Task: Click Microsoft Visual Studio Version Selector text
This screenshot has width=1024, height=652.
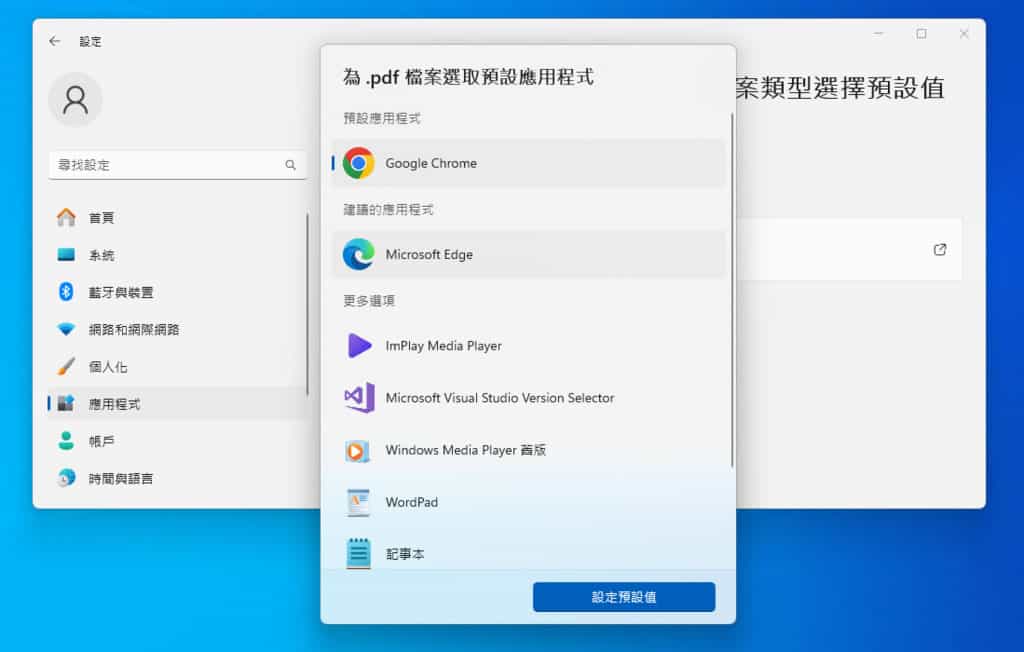Action: [500, 398]
